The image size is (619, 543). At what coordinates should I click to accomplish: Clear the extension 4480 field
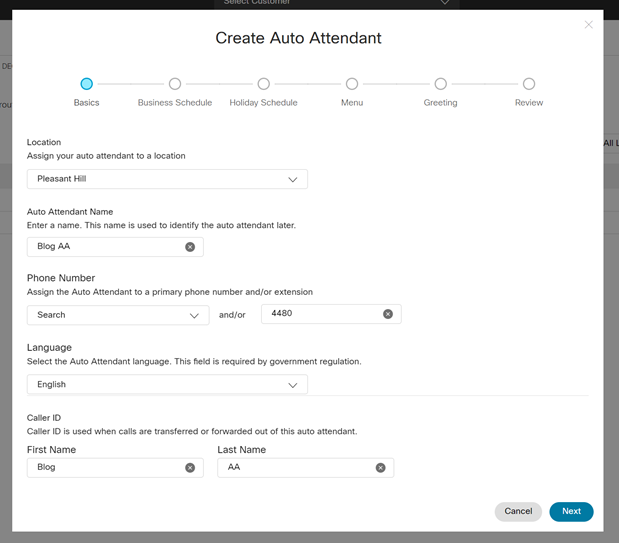click(x=388, y=314)
